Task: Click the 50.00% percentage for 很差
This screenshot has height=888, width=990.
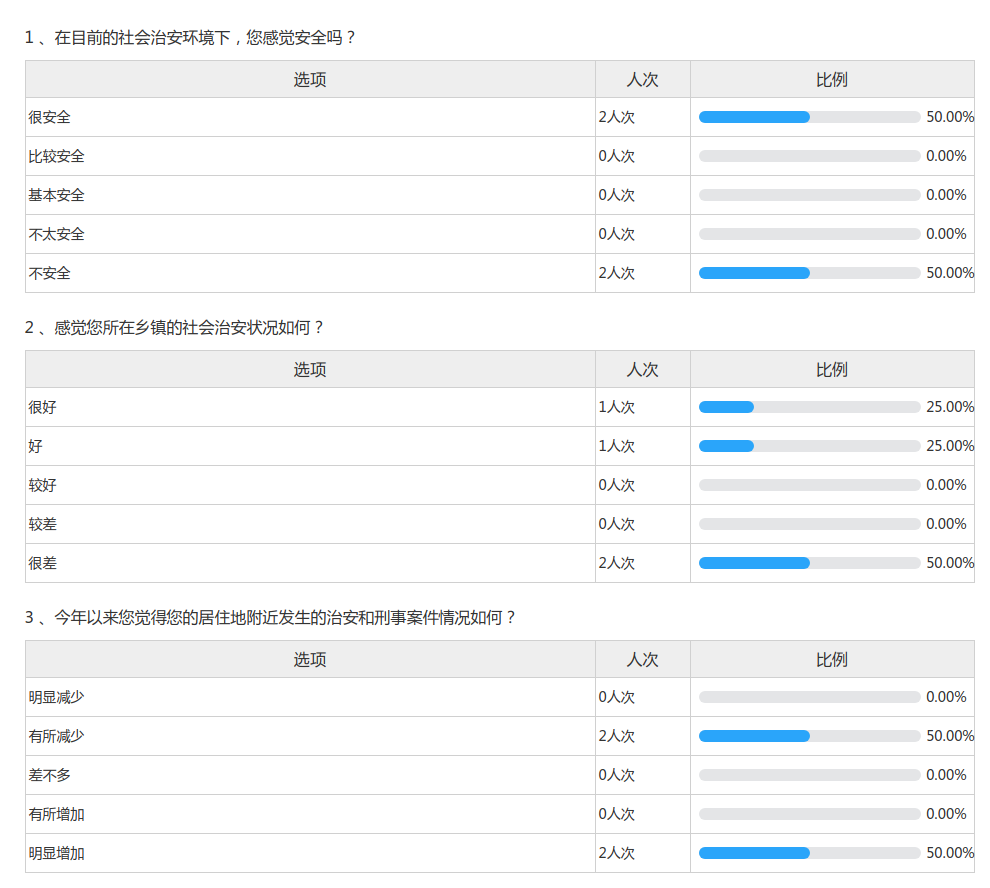Action: click(949, 563)
